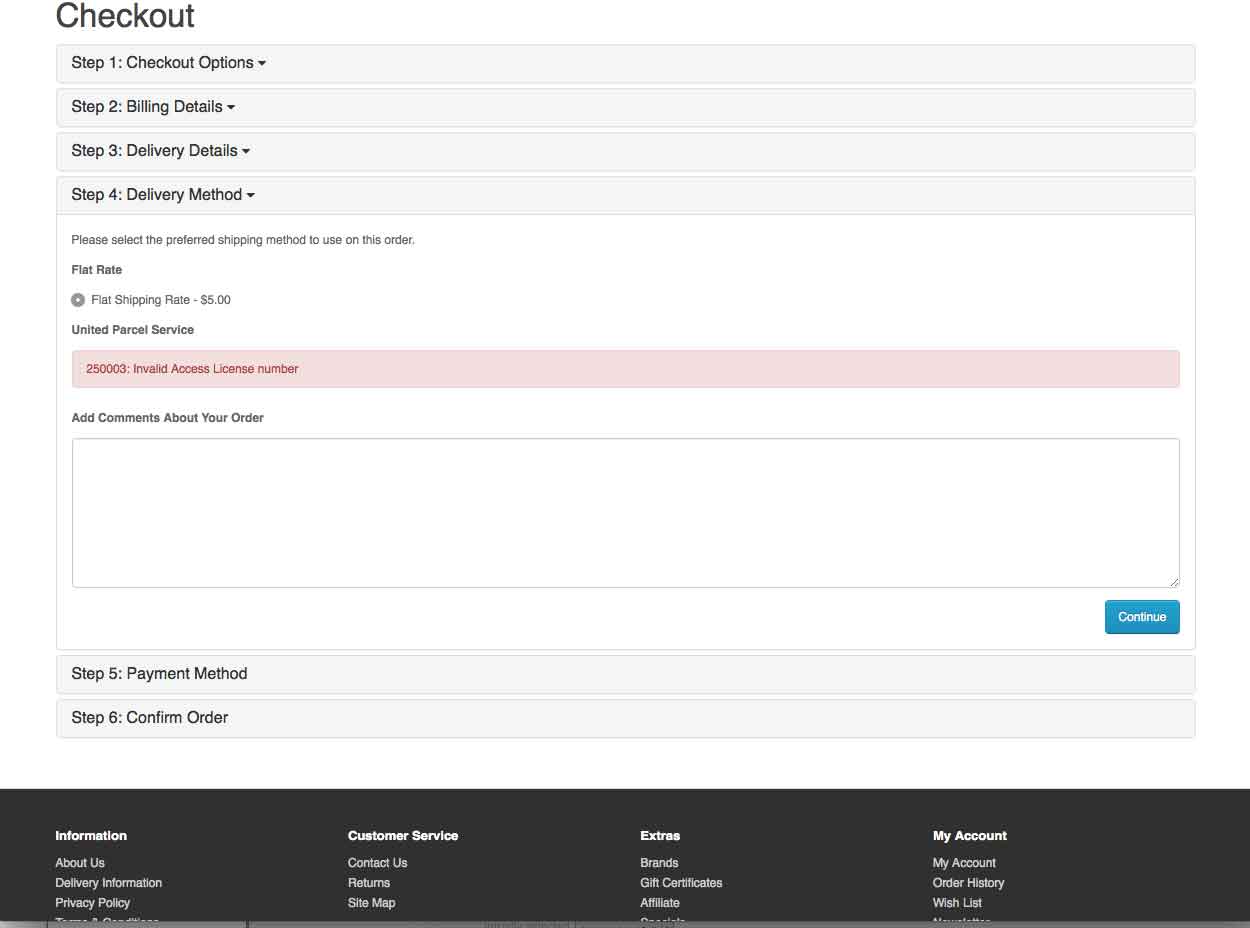Open the Brands footer link
This screenshot has width=1250, height=928.
(x=659, y=863)
